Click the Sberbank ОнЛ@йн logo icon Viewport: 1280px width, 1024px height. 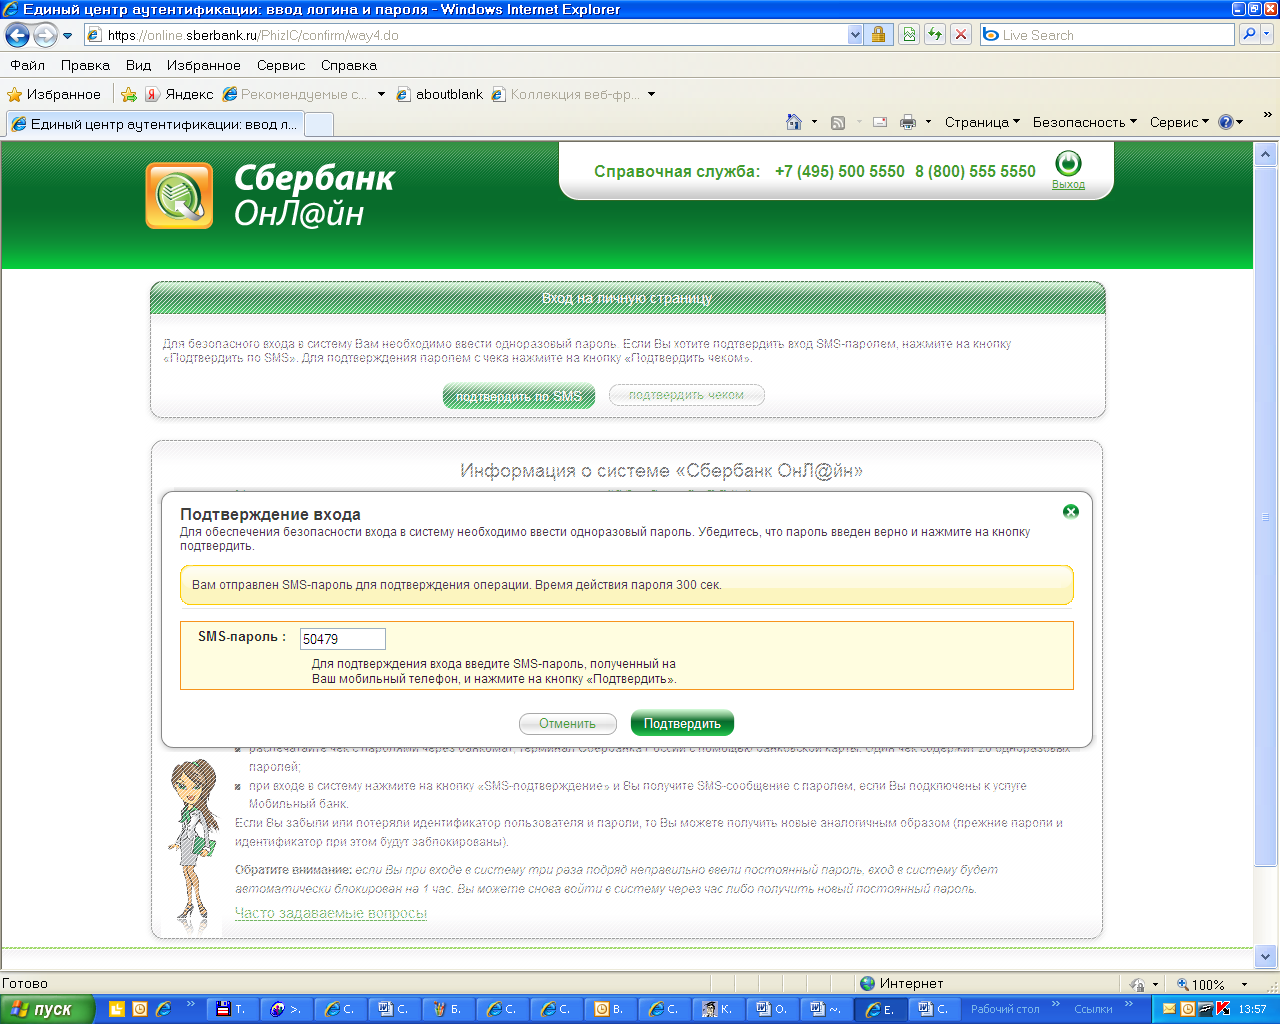tap(180, 196)
